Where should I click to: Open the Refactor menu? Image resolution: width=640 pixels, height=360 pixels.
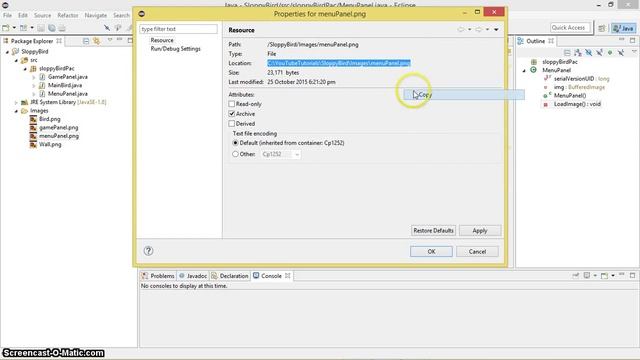click(x=68, y=15)
